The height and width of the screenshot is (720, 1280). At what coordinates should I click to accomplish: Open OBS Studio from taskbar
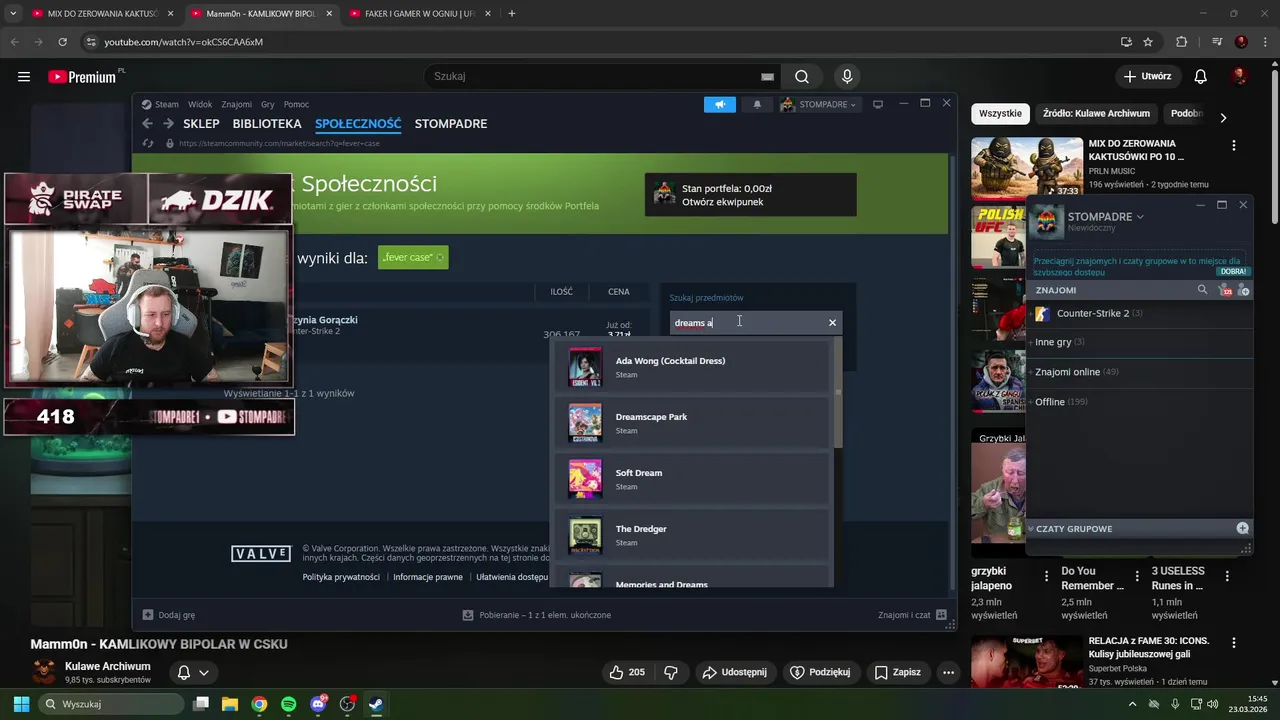(347, 704)
